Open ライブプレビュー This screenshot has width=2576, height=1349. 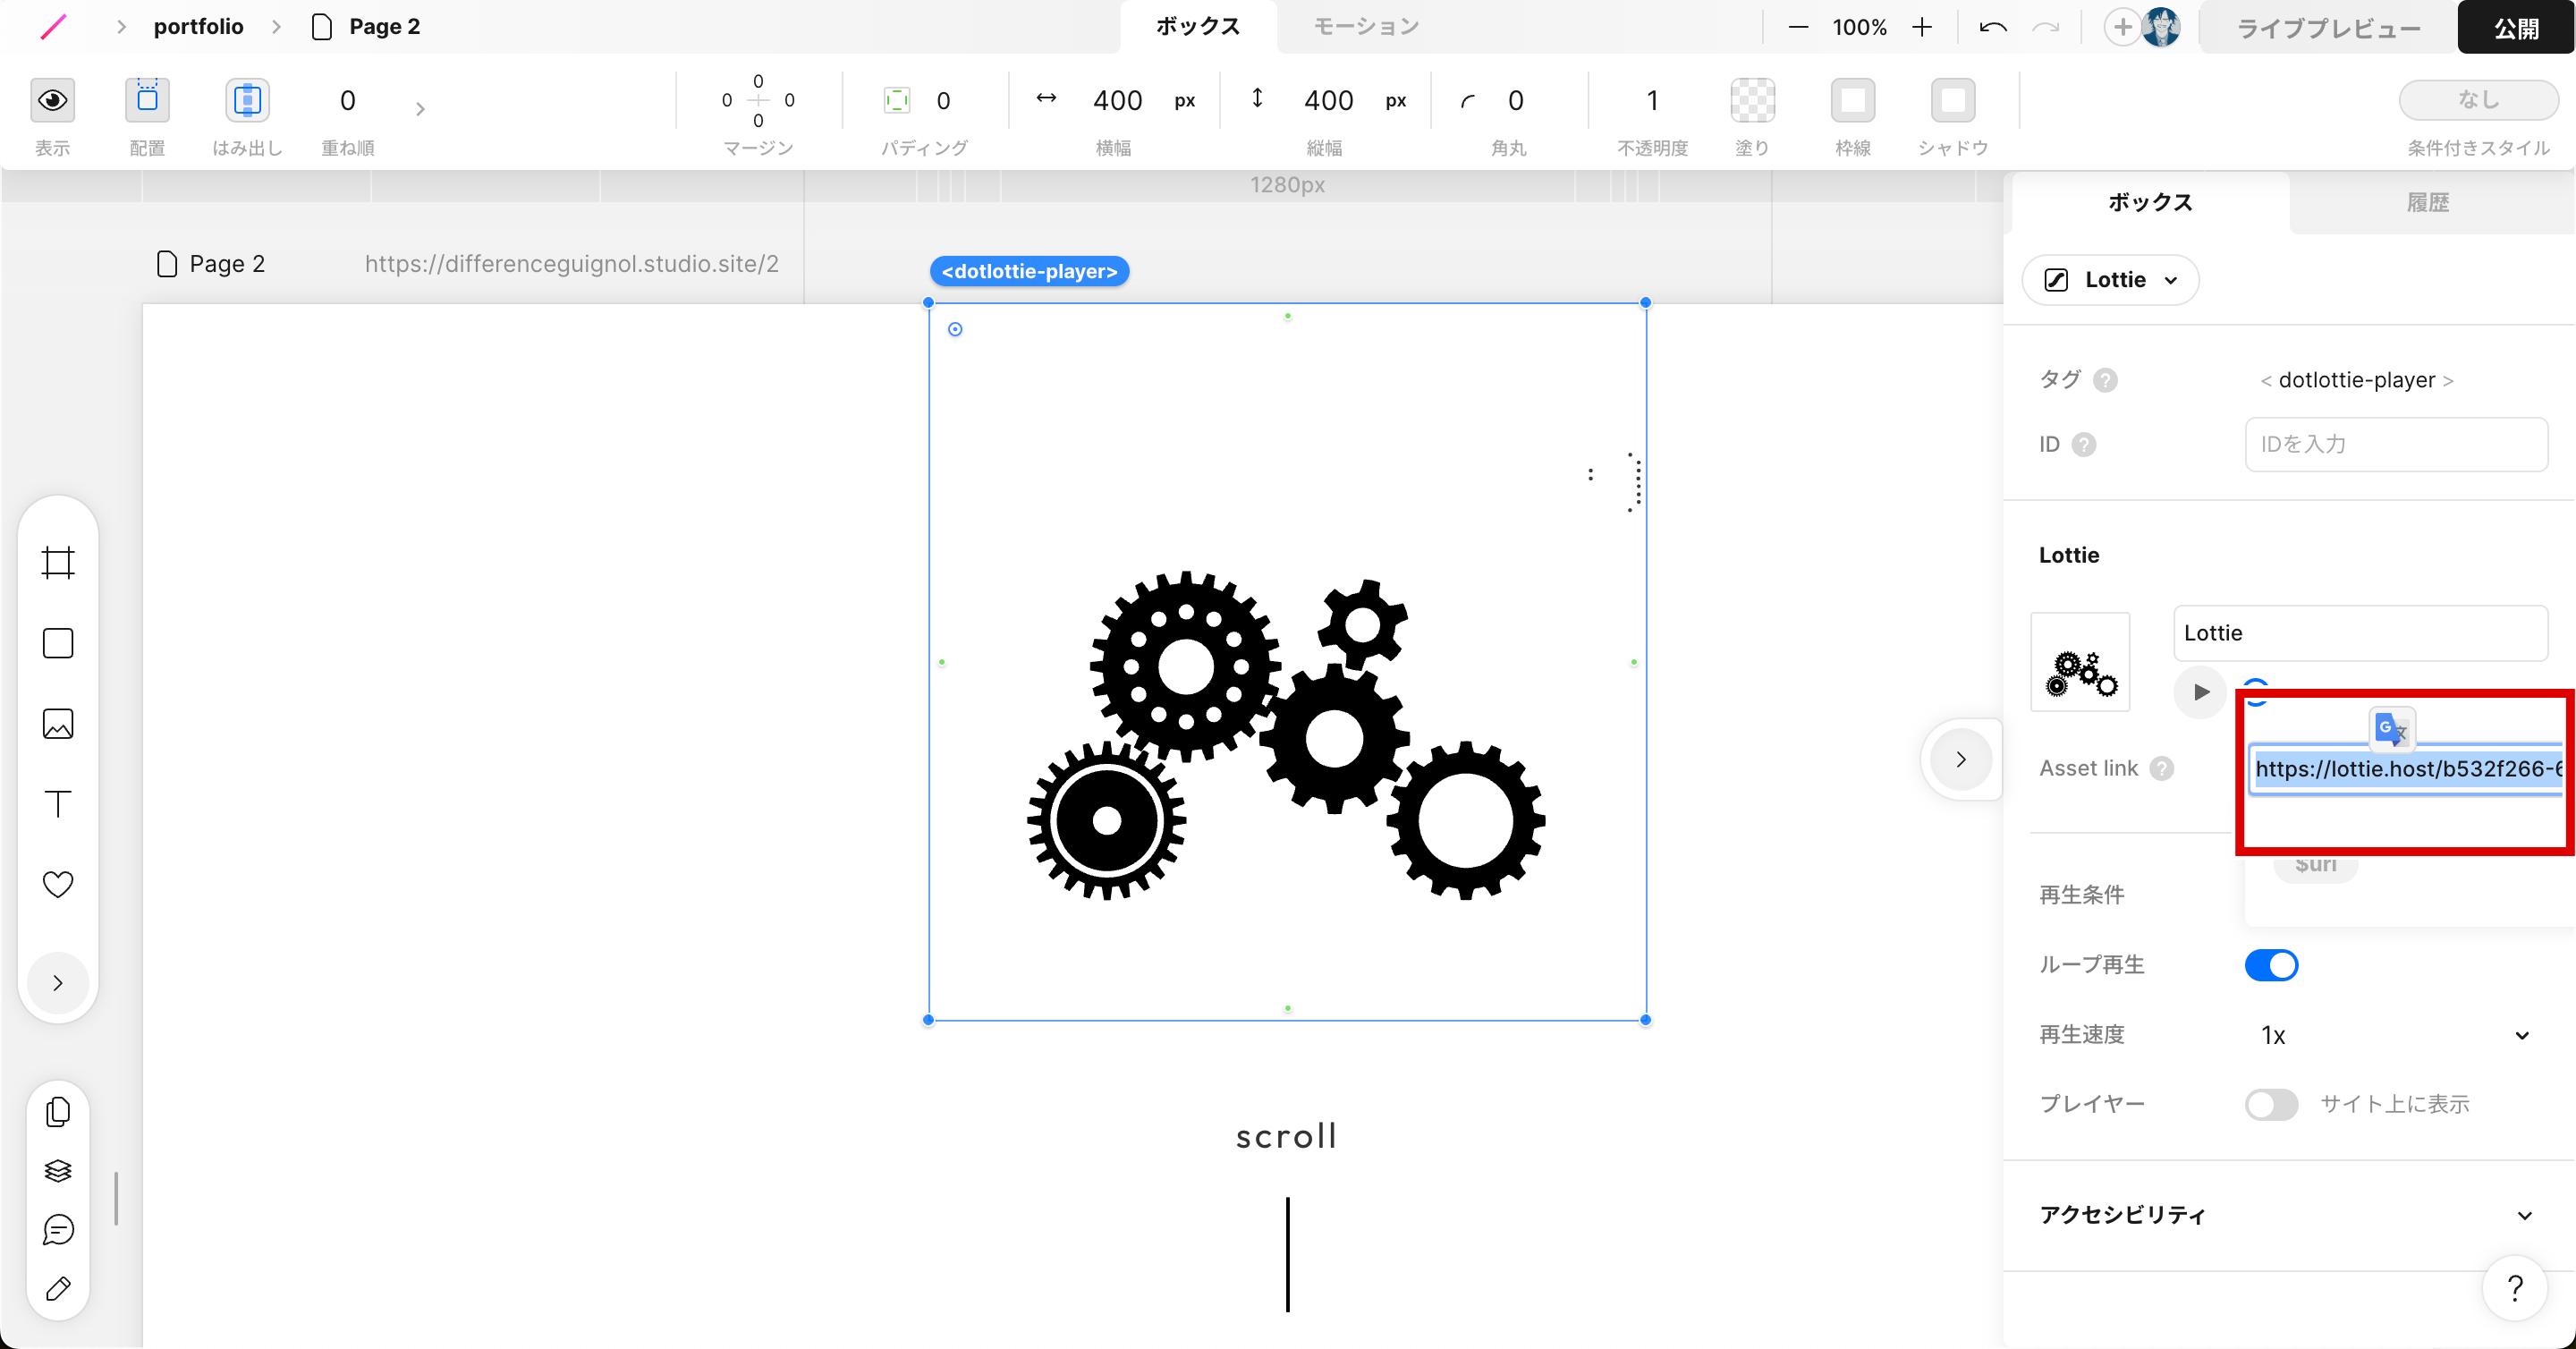(x=2328, y=28)
